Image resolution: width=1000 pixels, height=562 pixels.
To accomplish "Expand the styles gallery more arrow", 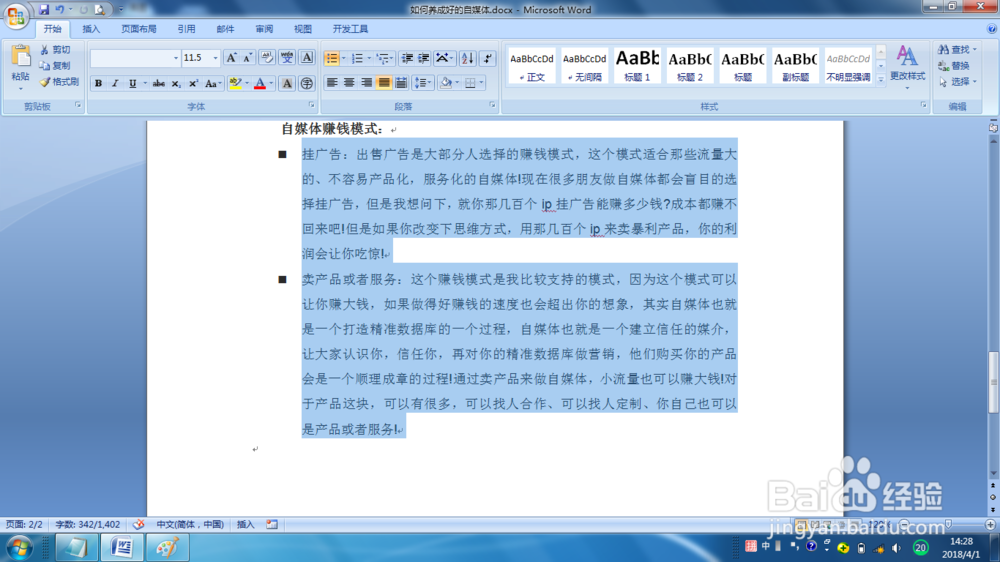I will point(881,80).
